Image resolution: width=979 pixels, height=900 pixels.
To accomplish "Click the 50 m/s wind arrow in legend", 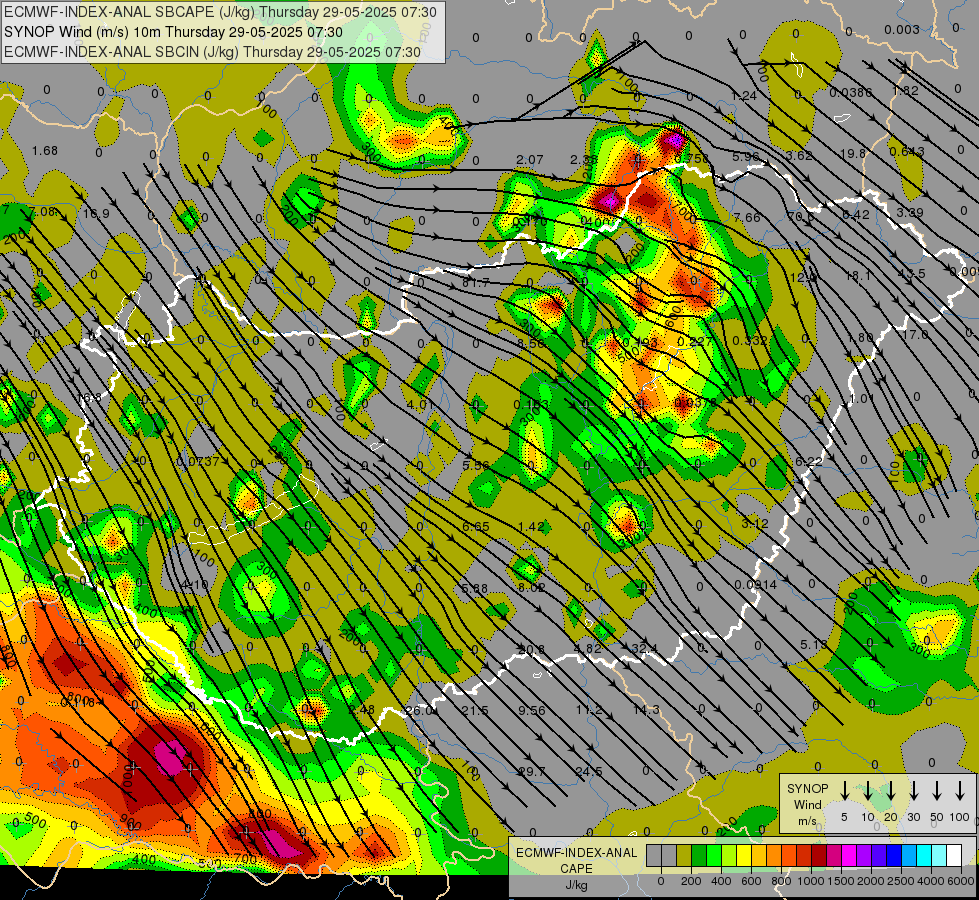I will pos(937,790).
